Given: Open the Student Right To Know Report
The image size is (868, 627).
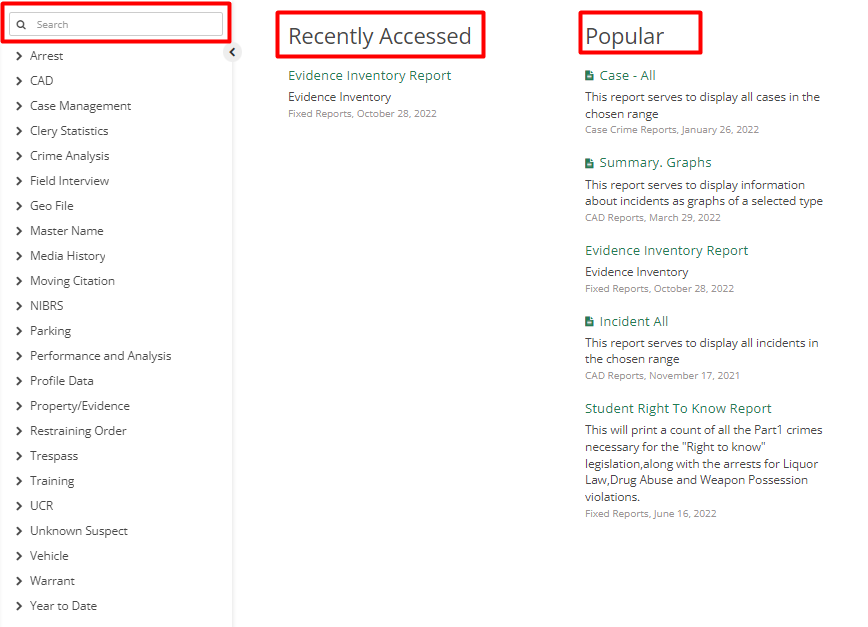Looking at the screenshot, I should pyautogui.click(x=678, y=408).
